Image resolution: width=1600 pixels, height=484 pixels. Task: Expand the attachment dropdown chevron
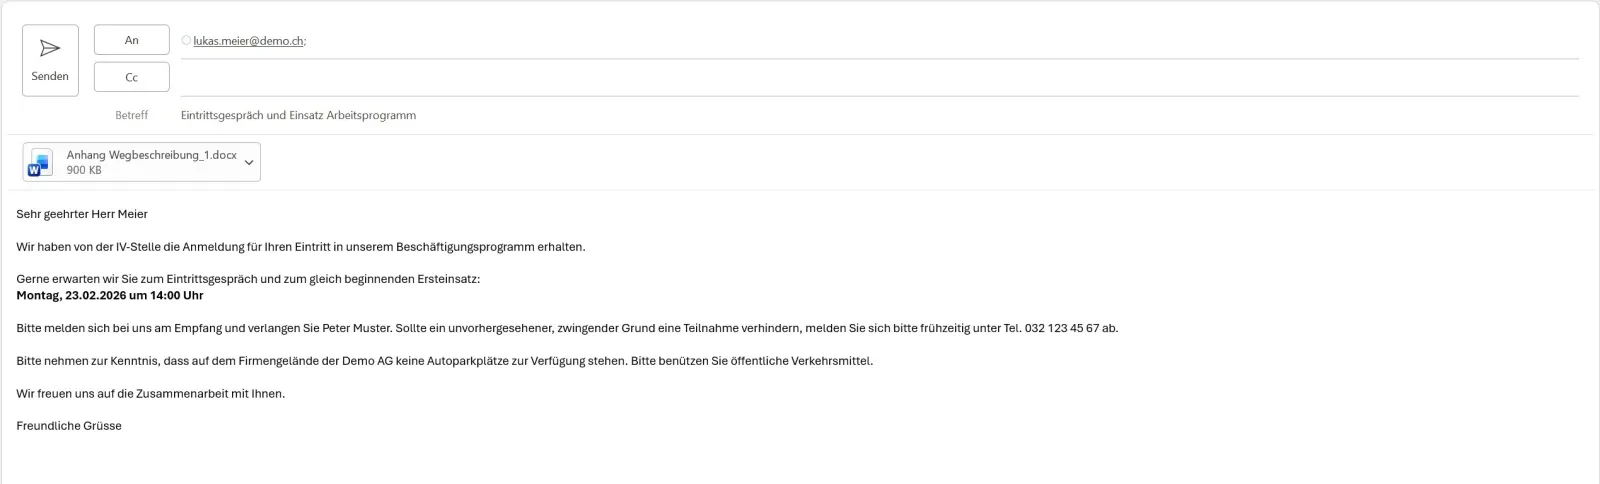click(249, 162)
